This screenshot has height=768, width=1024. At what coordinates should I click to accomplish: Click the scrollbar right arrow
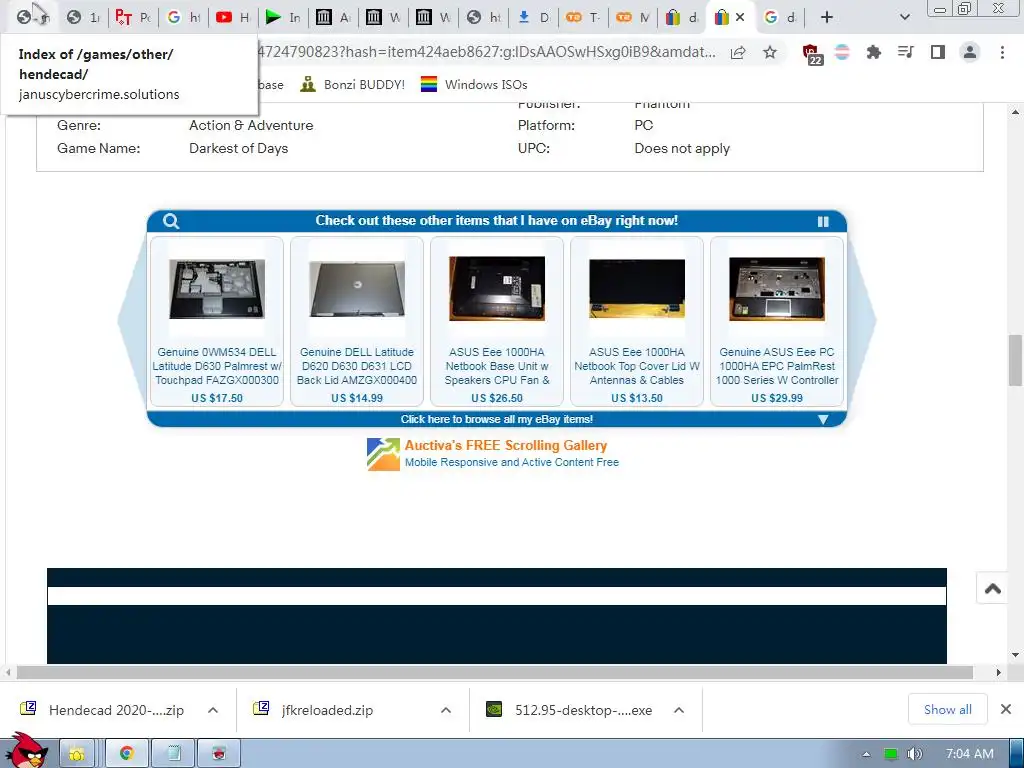(x=999, y=672)
